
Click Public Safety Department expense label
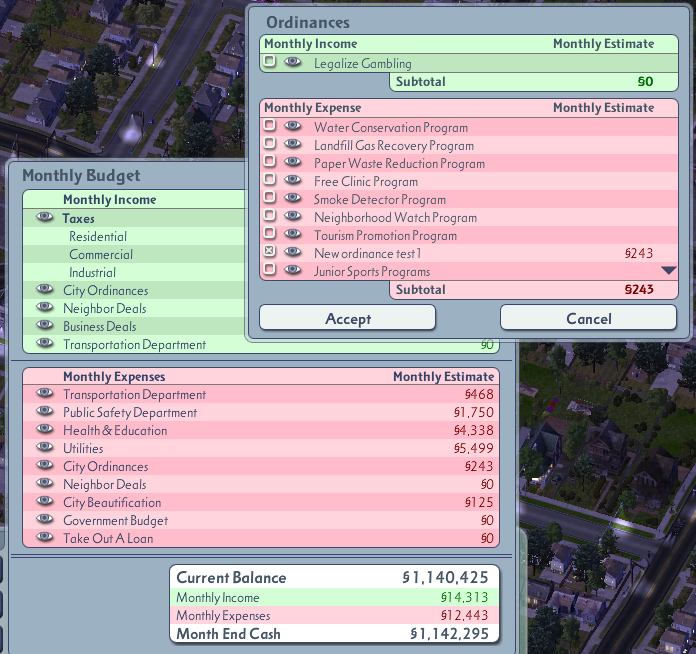[130, 412]
